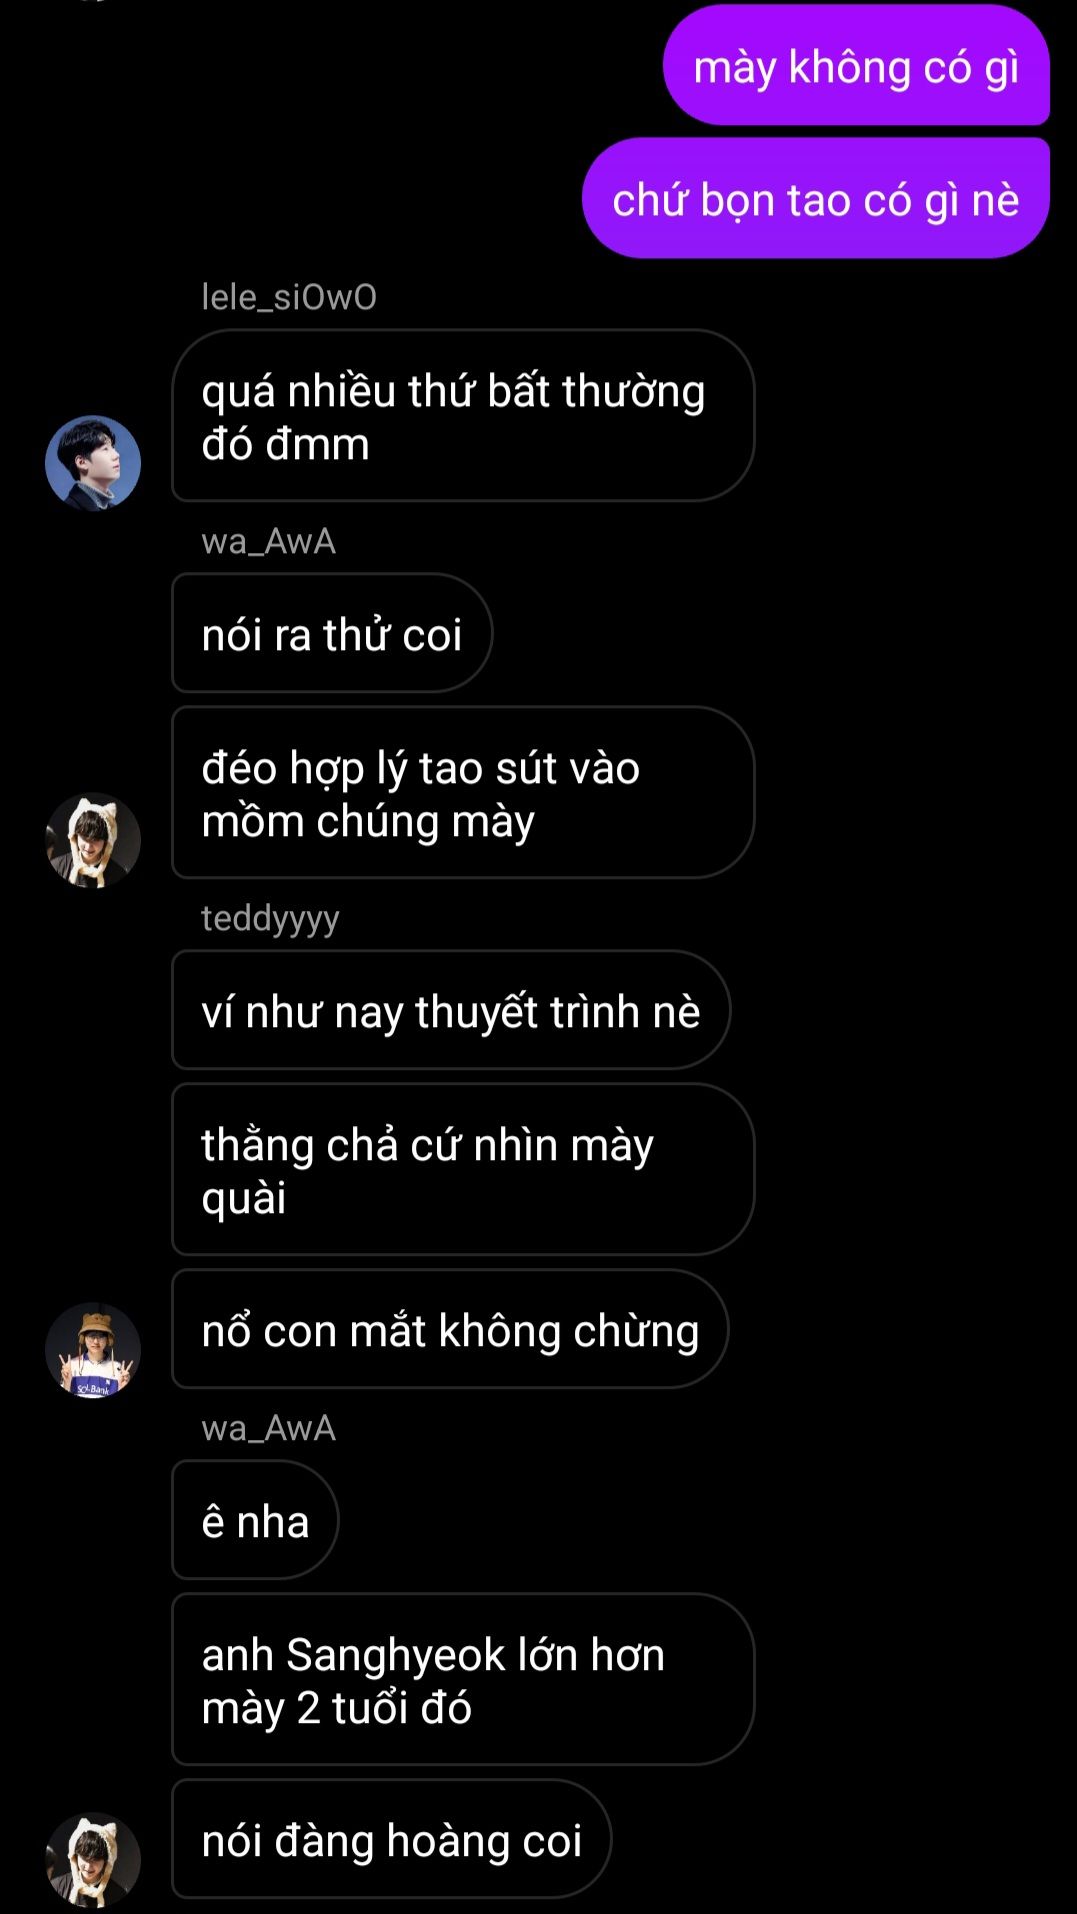Open the teddyyyy username label
Viewport: 1077px width, 1914px height.
coord(270,918)
